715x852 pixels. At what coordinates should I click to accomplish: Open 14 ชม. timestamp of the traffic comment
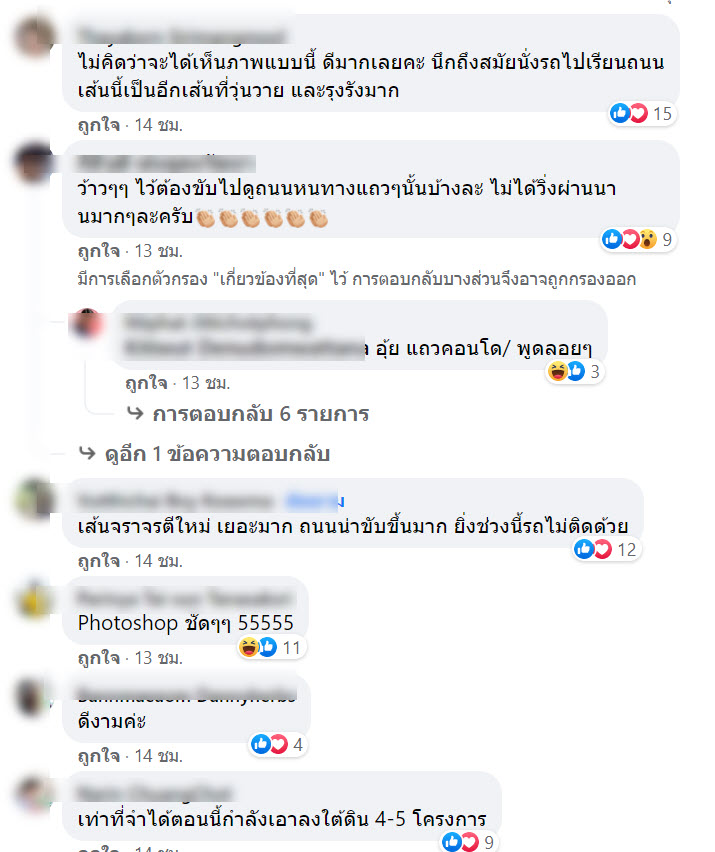pyautogui.click(x=159, y=561)
